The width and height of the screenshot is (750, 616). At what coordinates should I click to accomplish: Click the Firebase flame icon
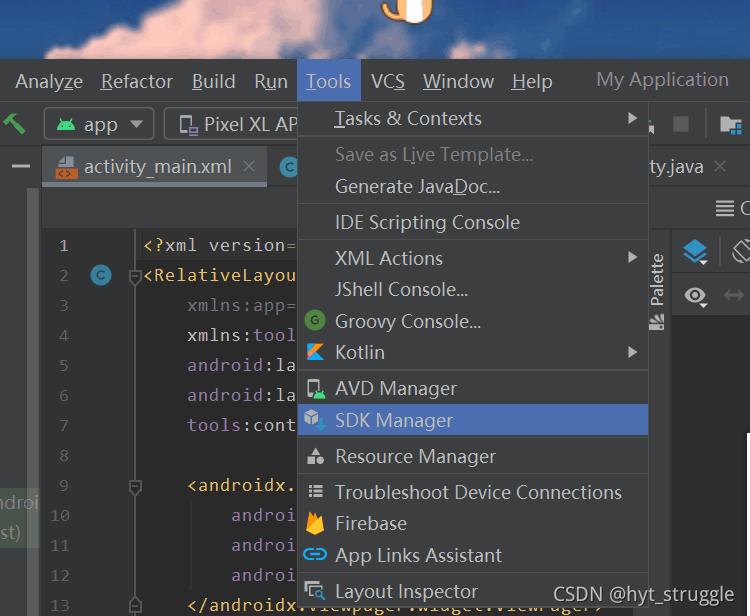(315, 523)
